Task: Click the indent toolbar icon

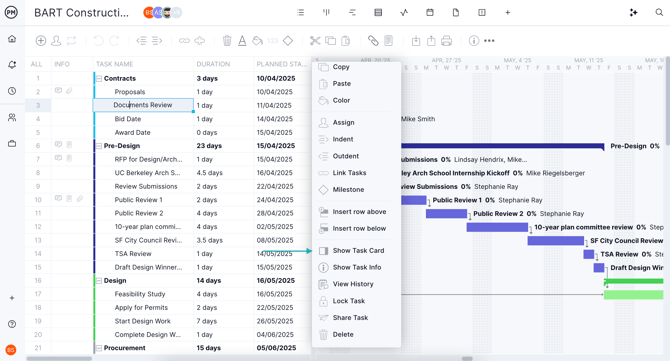Action: tap(157, 41)
